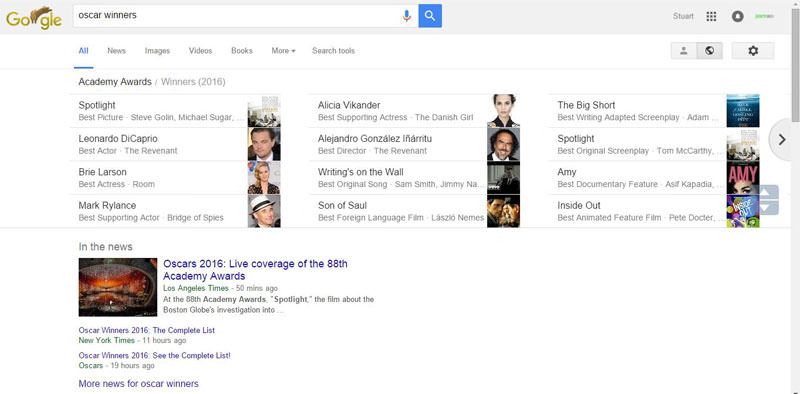Screen dimensions: 800x394
Task: Open Writing's on the Wall thumbnail
Action: tap(503, 178)
